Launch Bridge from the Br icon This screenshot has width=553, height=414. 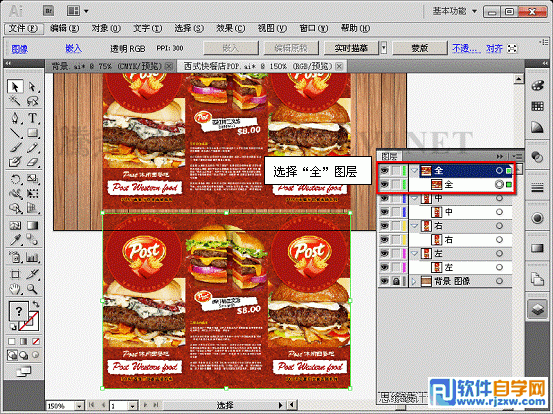48,11
